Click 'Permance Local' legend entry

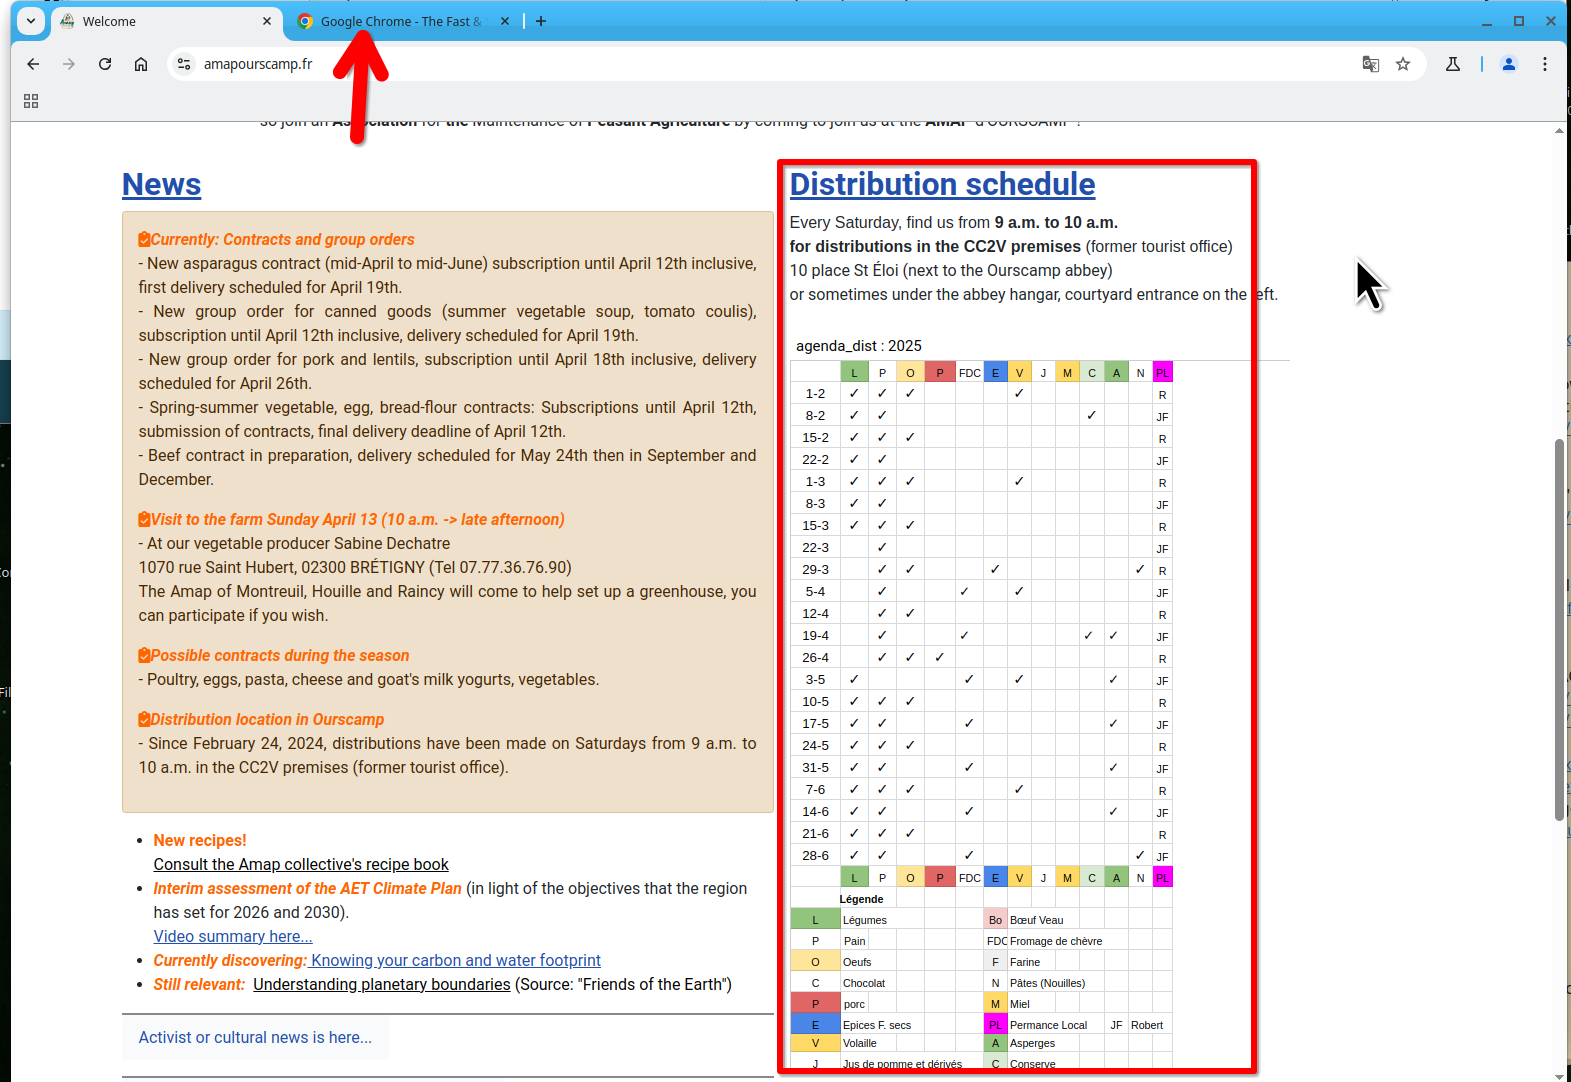click(1048, 1025)
